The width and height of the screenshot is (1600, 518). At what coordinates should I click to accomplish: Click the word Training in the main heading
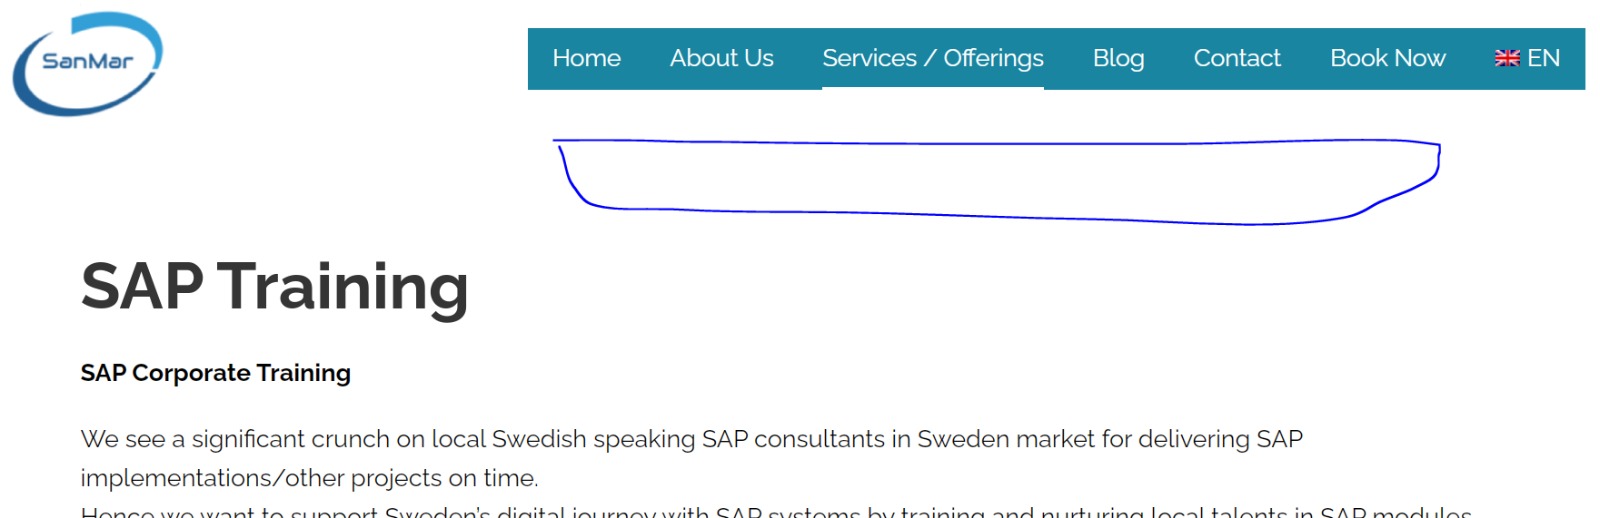point(343,286)
